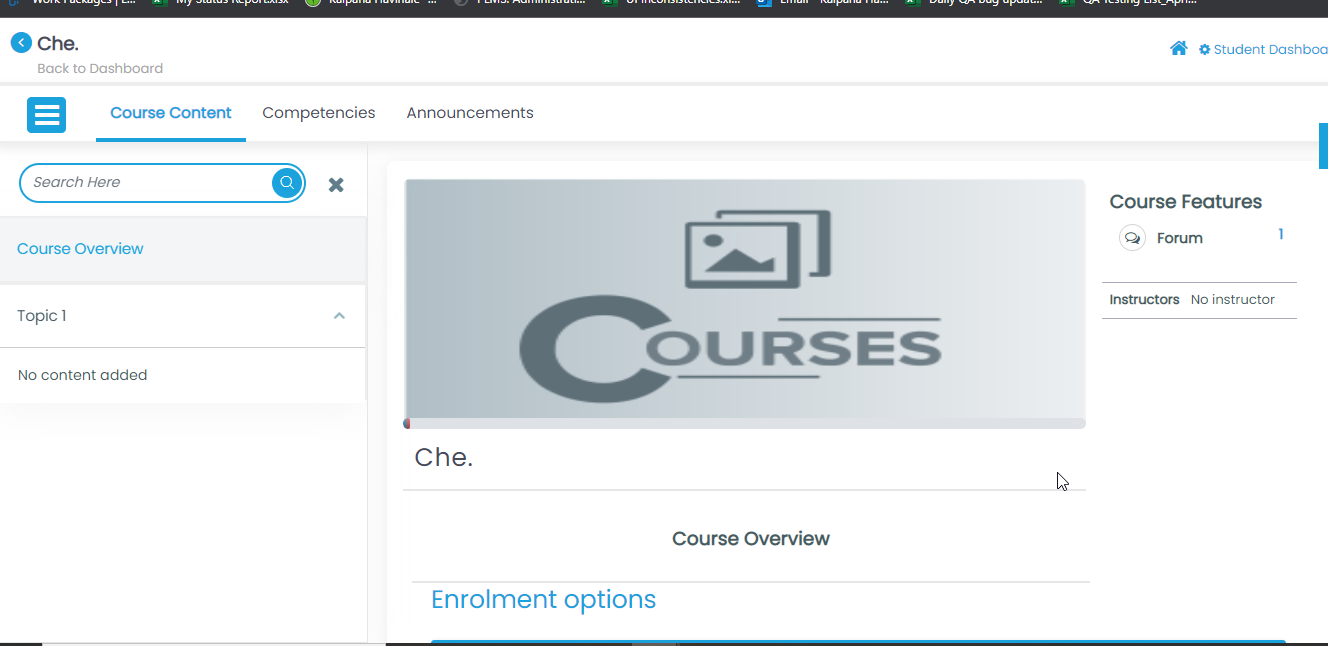
Task: Click the Forum speech bubble icon
Action: click(x=1132, y=238)
